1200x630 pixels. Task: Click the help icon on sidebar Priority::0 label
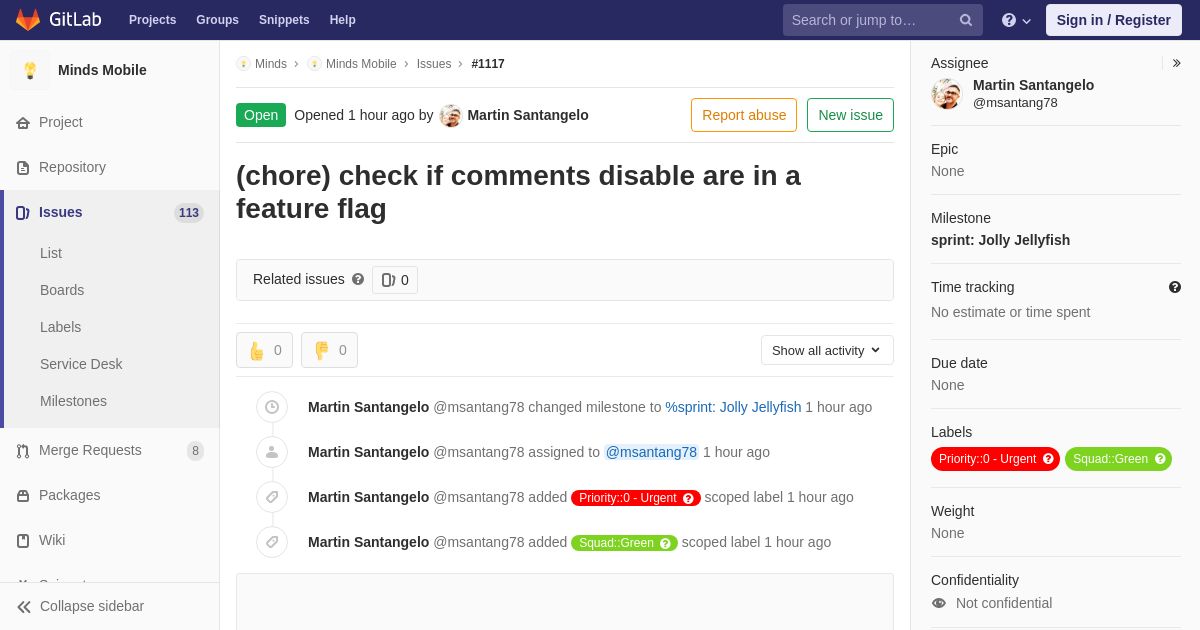(x=1048, y=459)
